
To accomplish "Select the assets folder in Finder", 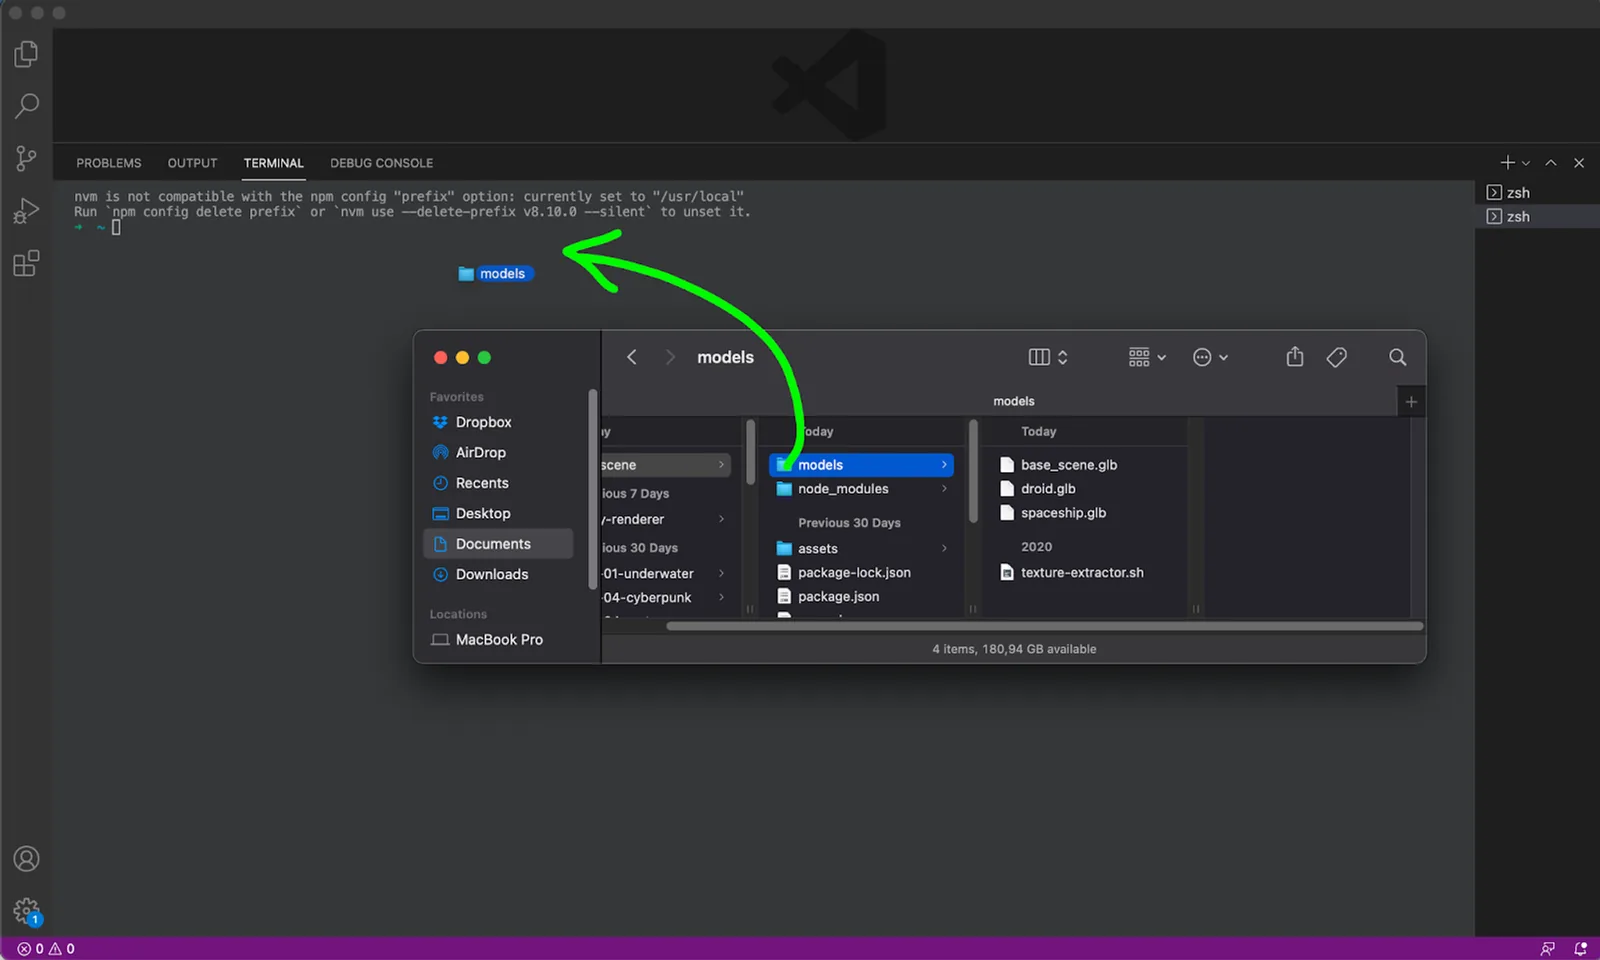I will coord(861,548).
